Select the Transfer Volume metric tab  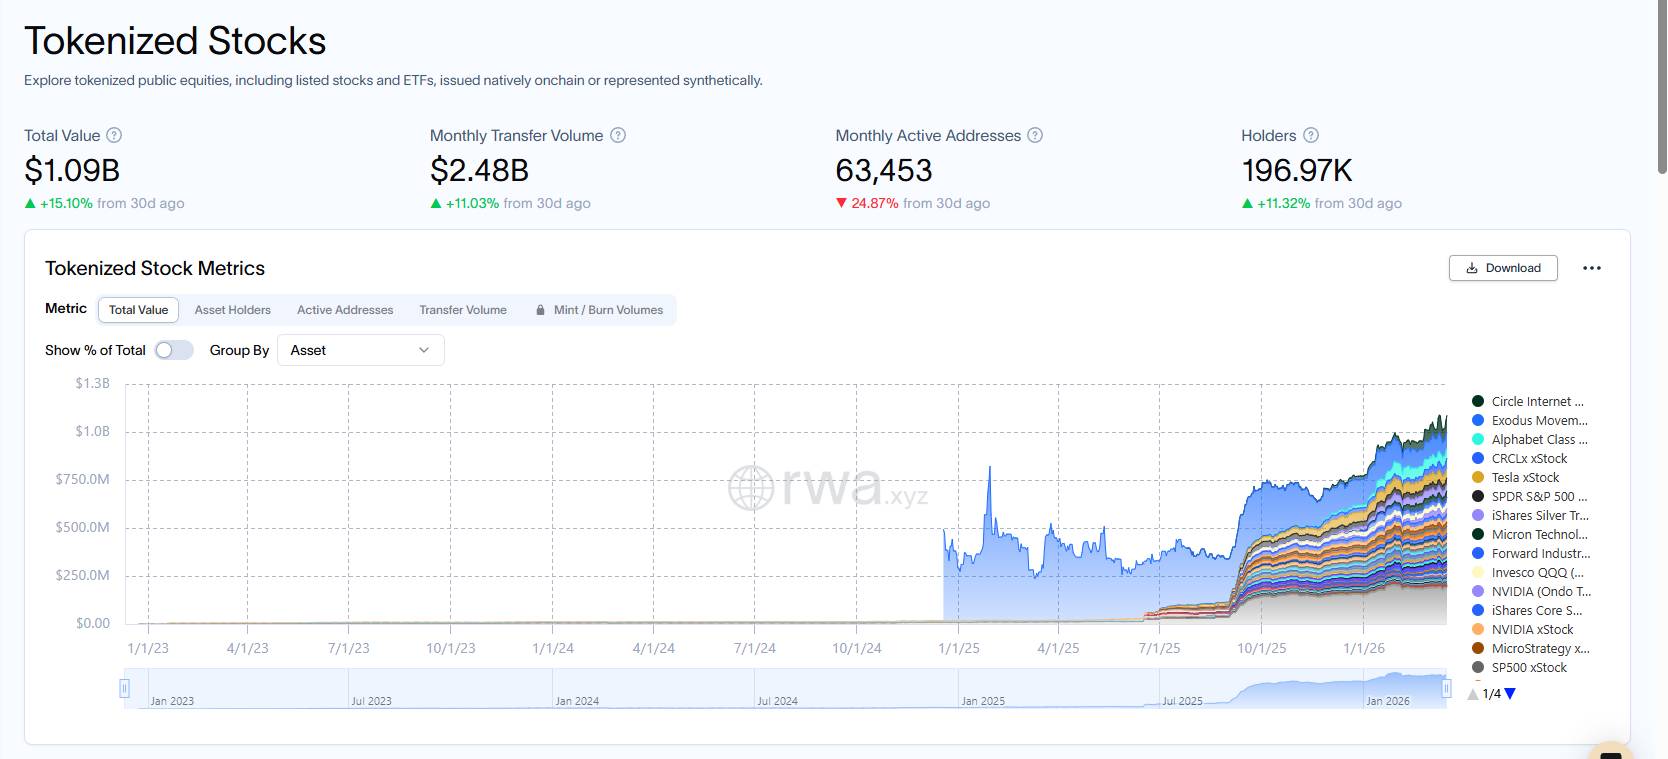(x=462, y=310)
